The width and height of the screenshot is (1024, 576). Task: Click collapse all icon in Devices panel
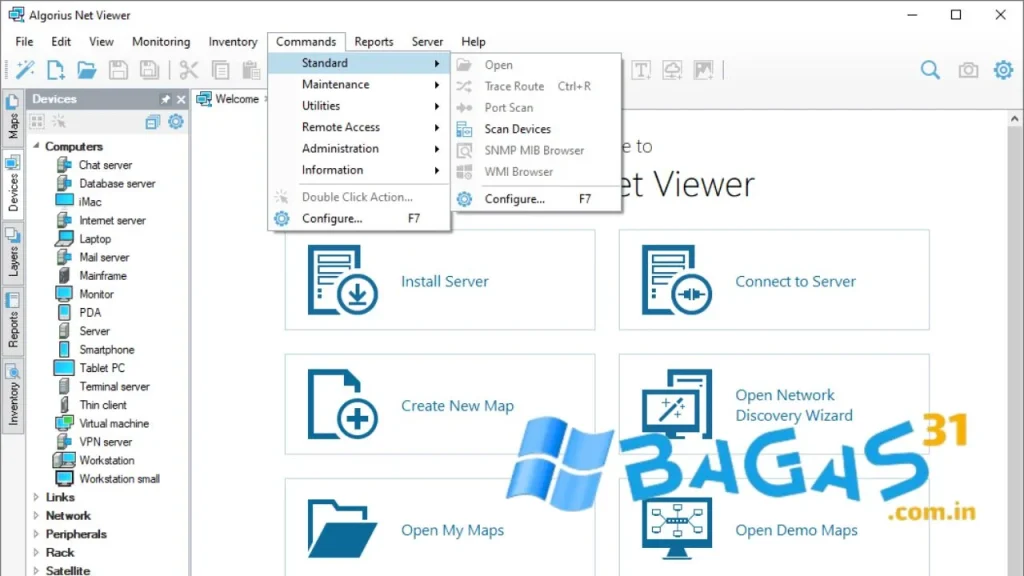pos(152,122)
